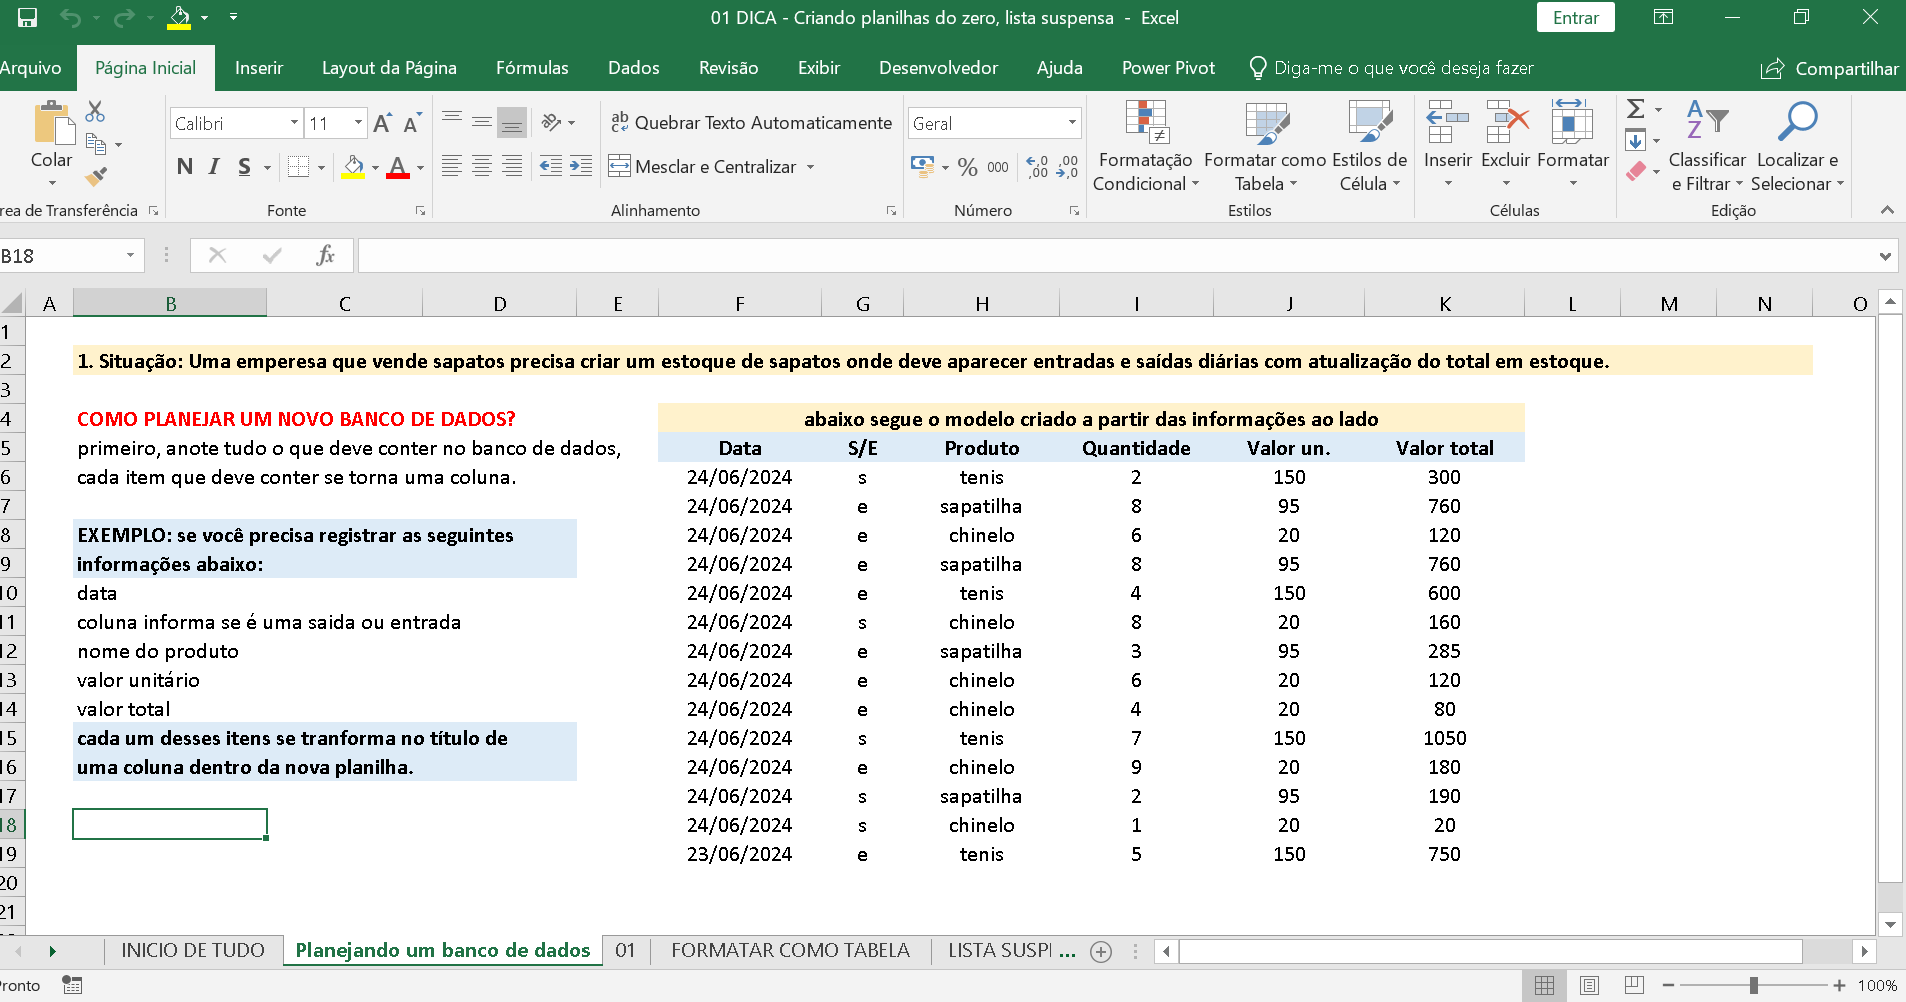Image resolution: width=1906 pixels, height=1002 pixels.
Task: Apply red font color A
Action: tap(398, 167)
